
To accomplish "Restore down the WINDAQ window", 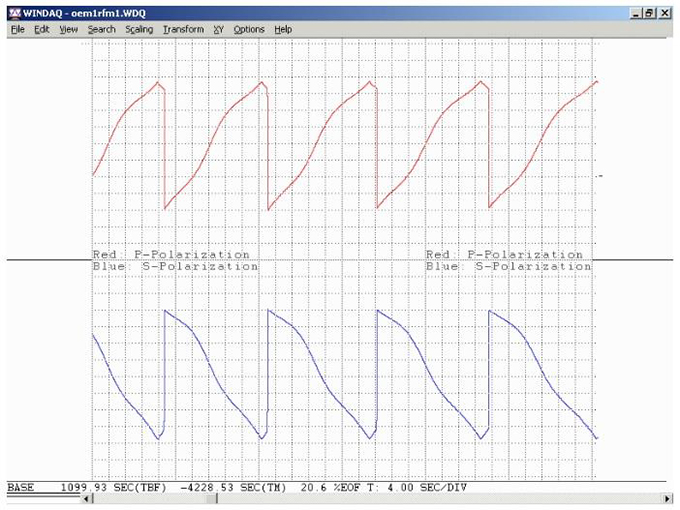I will tap(649, 13).
